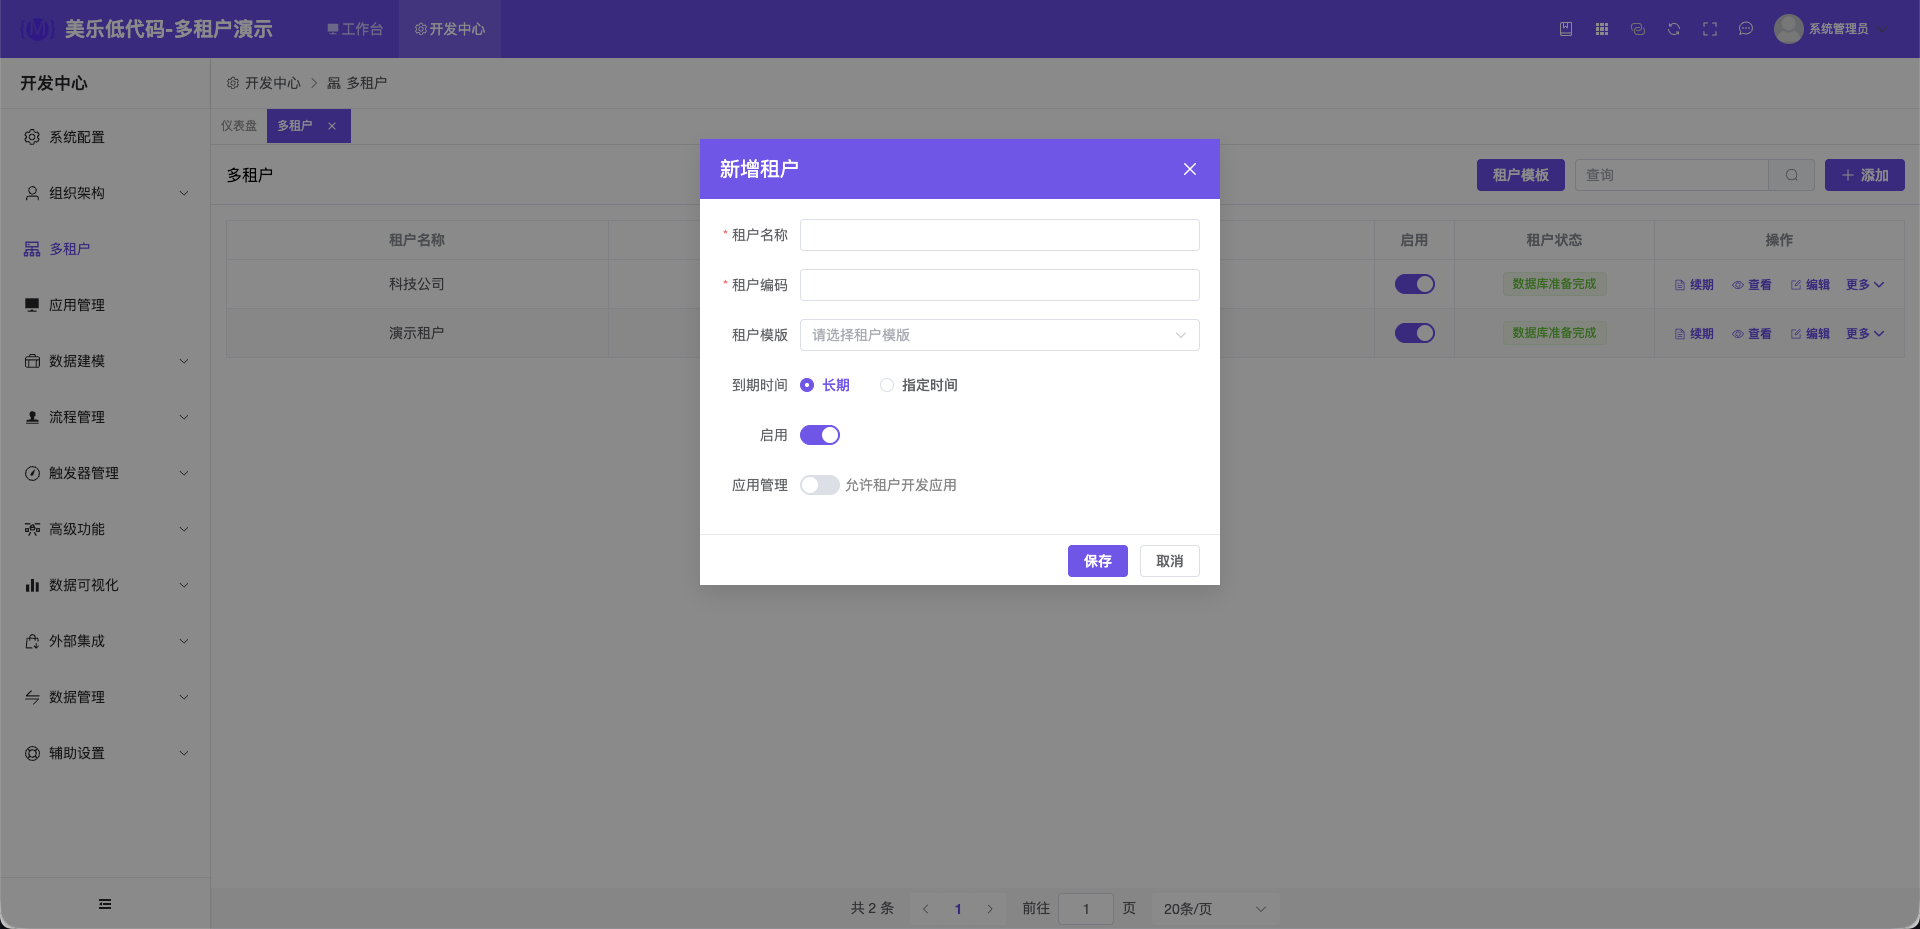Toggle fullscreen icon in header
The image size is (1920, 929).
pos(1710,29)
